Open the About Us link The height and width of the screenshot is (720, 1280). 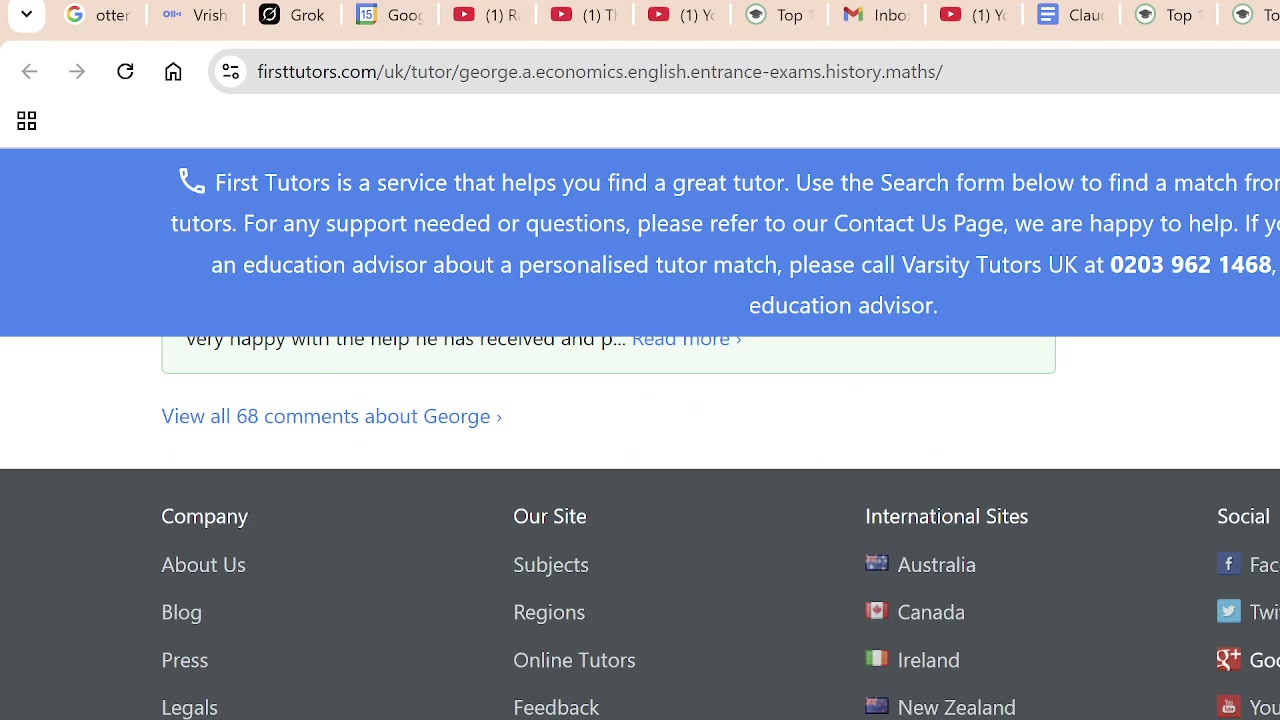pyautogui.click(x=203, y=564)
